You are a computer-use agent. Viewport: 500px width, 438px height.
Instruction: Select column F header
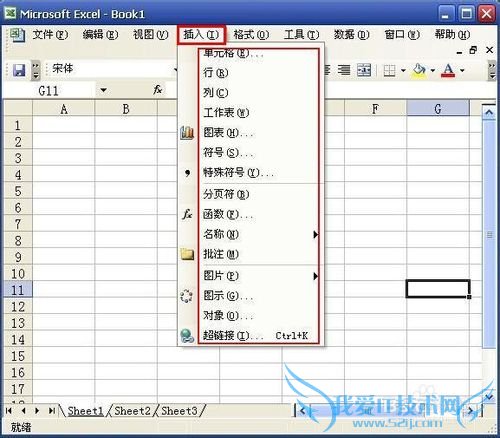pos(375,109)
